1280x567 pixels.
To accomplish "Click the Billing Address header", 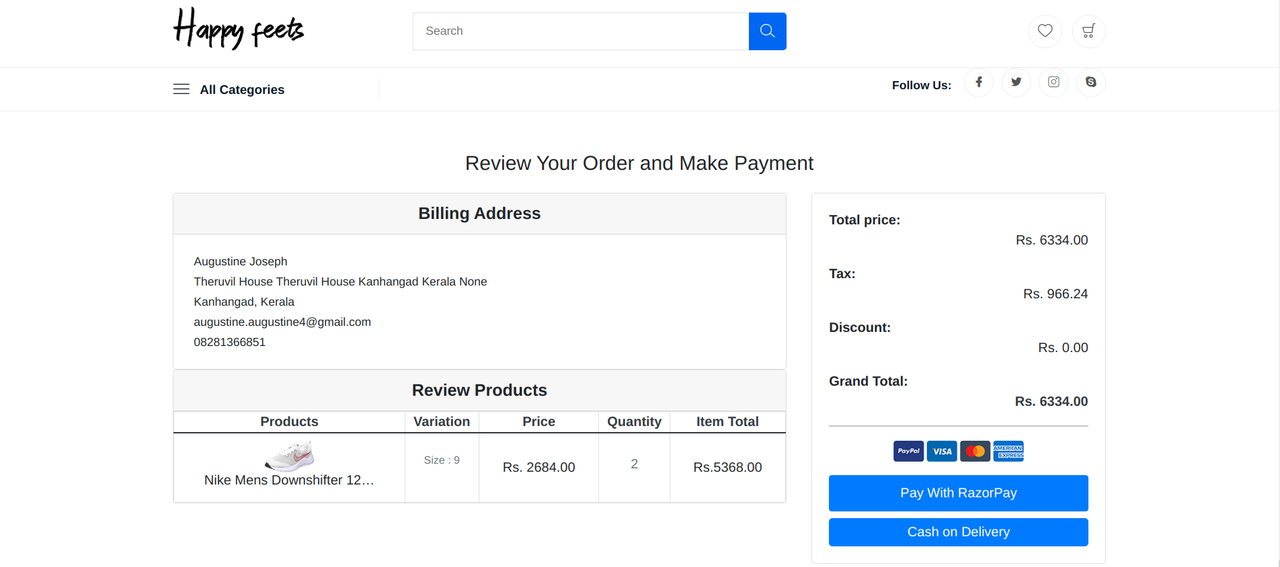I will [x=479, y=214].
